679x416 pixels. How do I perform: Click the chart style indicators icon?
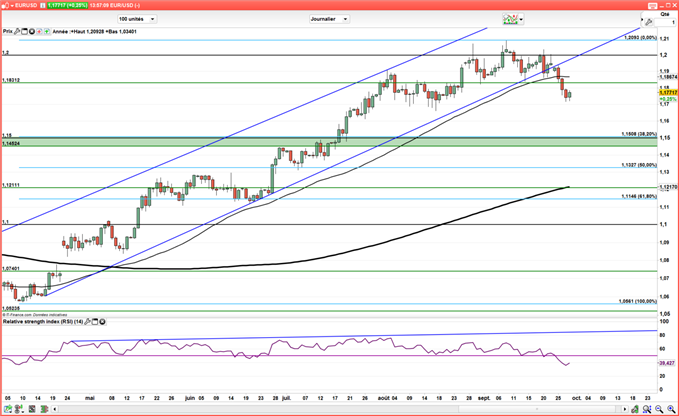pos(510,19)
